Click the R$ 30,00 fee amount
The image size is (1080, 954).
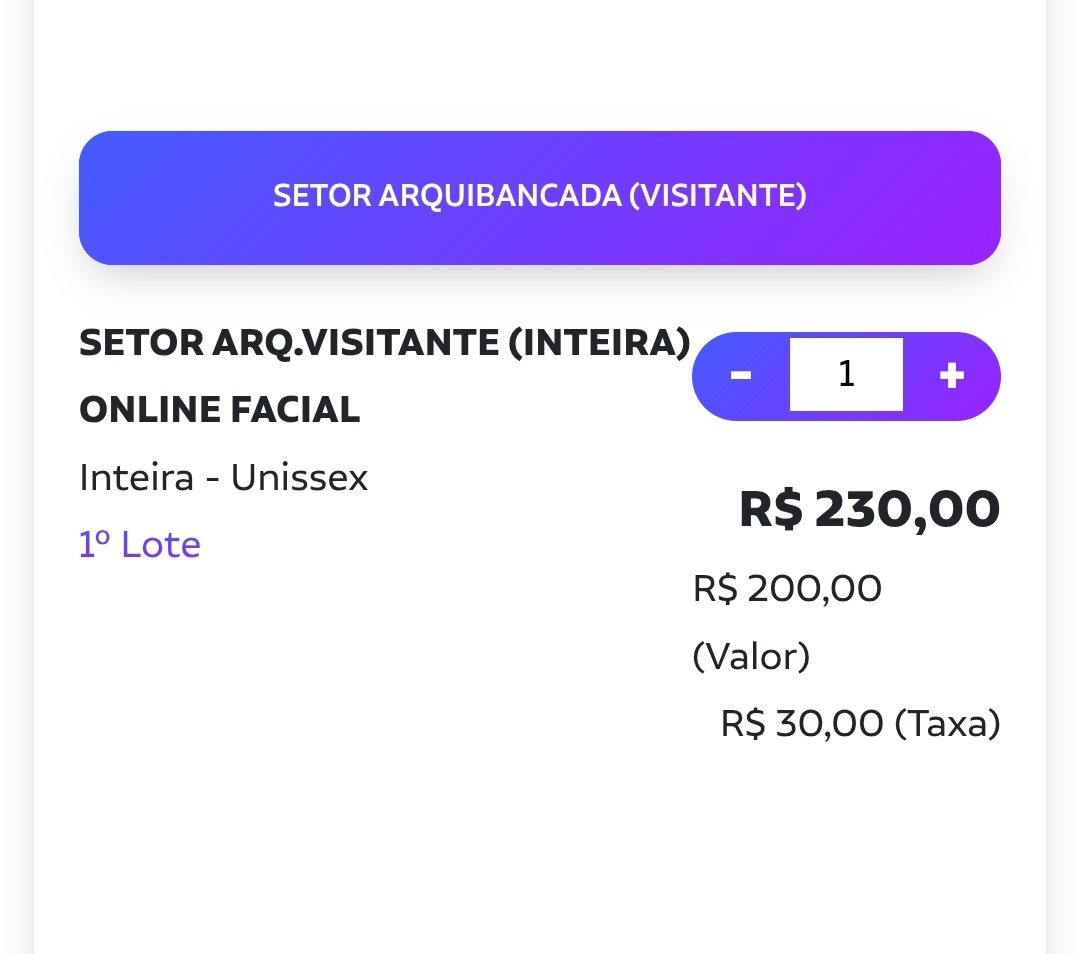[x=802, y=723]
